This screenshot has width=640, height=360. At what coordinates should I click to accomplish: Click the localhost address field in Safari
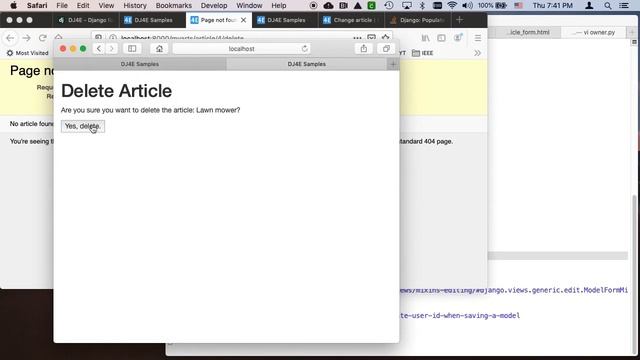tap(241, 49)
